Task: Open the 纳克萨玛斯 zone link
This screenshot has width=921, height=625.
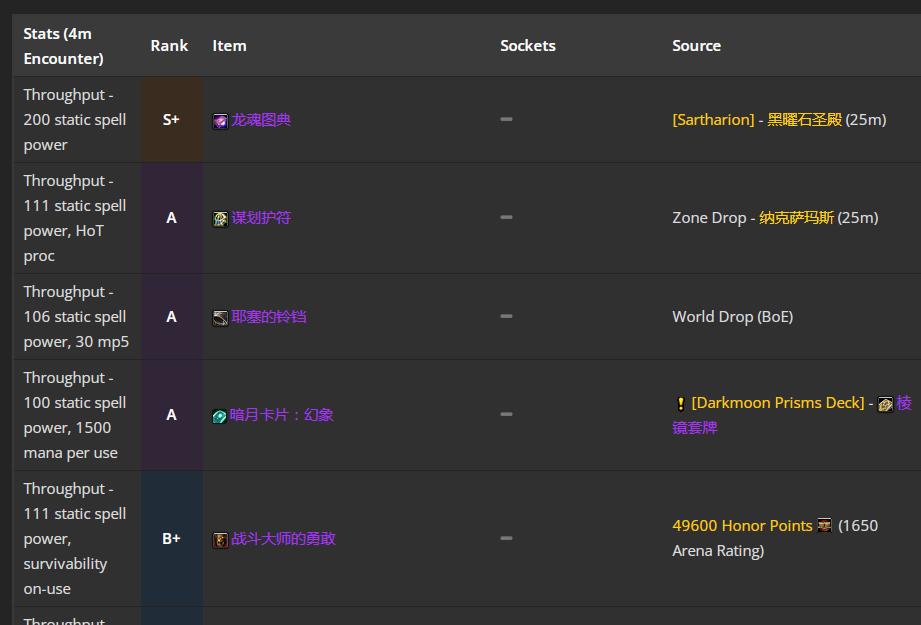Action: [x=796, y=218]
